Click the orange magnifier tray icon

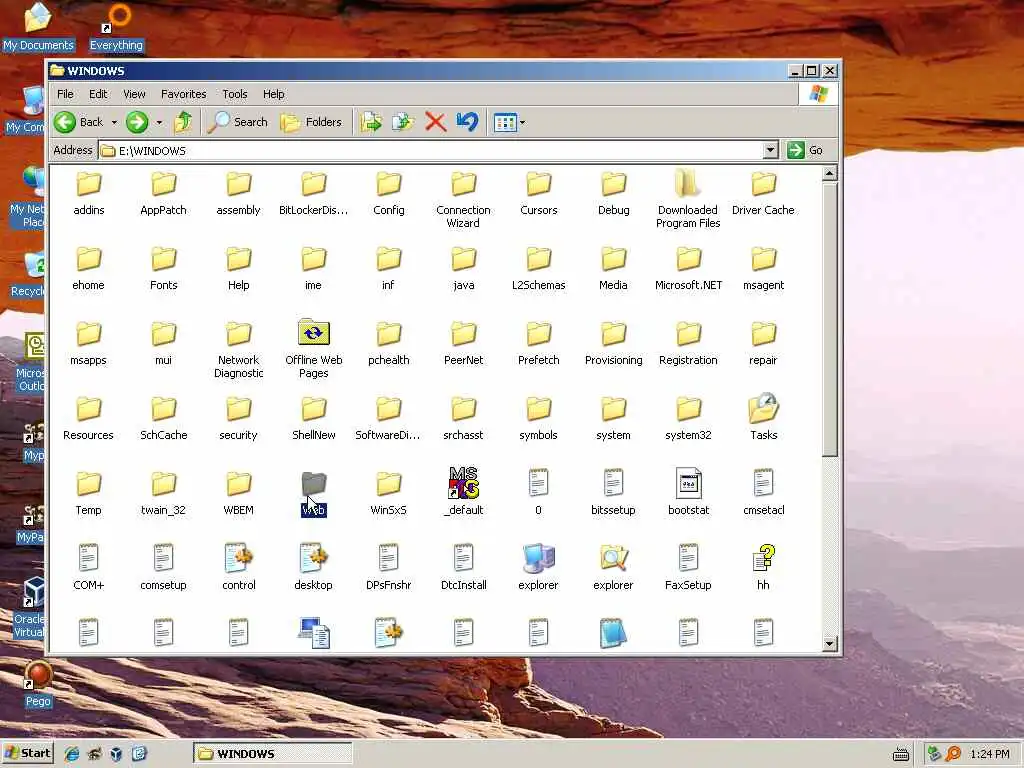click(953, 754)
